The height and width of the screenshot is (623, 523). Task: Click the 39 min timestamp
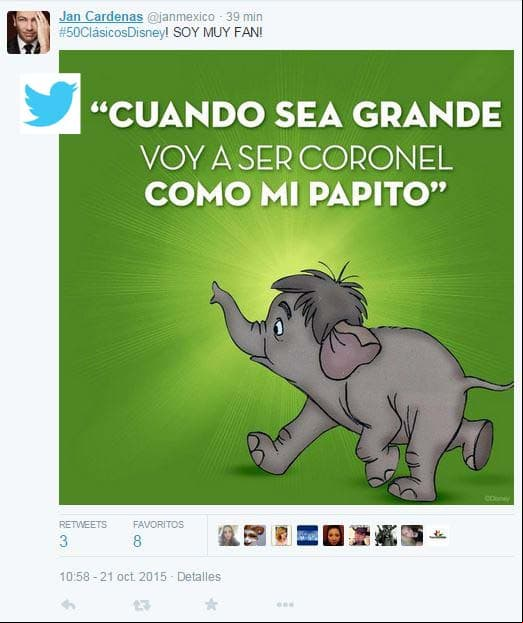[x=244, y=17]
